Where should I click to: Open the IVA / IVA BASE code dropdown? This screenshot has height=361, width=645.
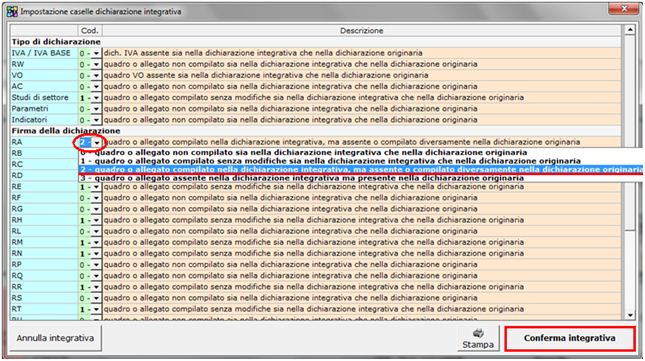pyautogui.click(x=96, y=53)
